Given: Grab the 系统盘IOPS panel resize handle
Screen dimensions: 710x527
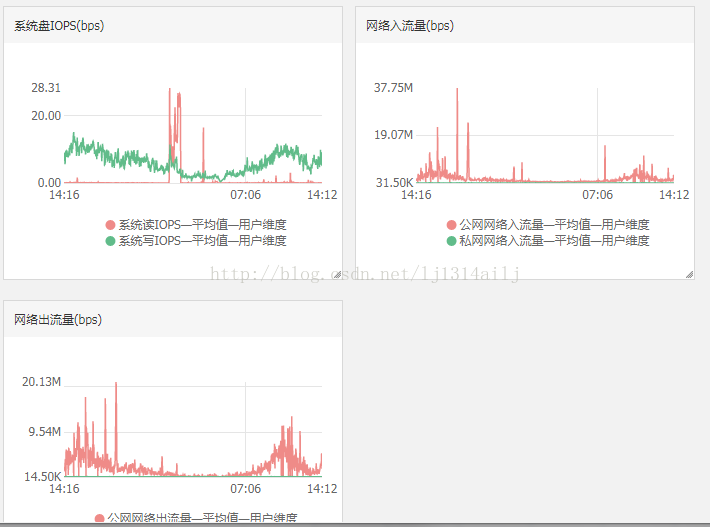Looking at the screenshot, I should pos(336,274).
